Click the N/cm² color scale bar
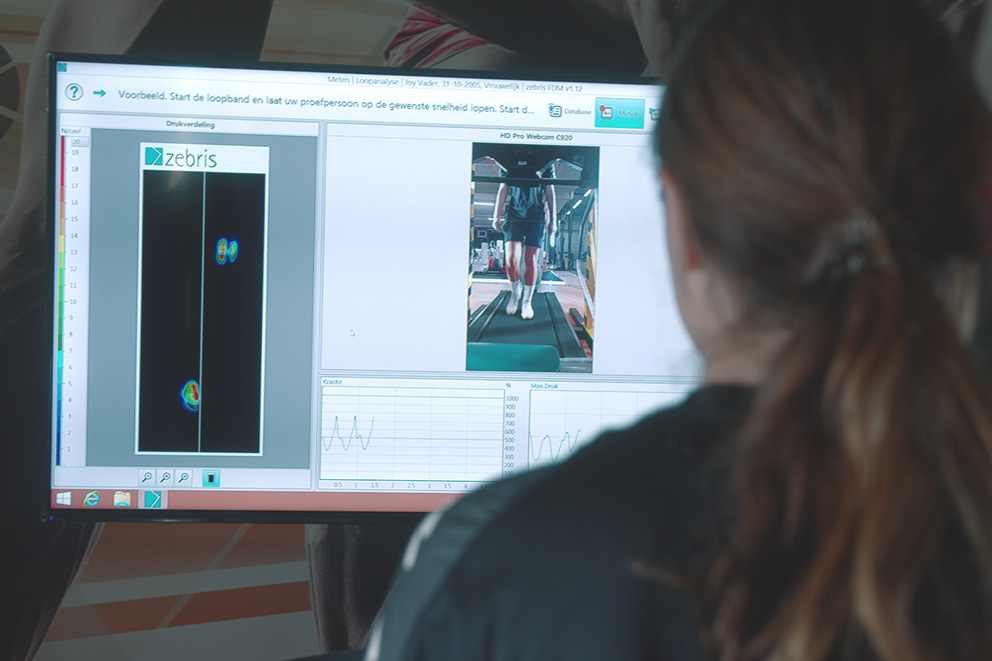992x661 pixels. point(62,300)
